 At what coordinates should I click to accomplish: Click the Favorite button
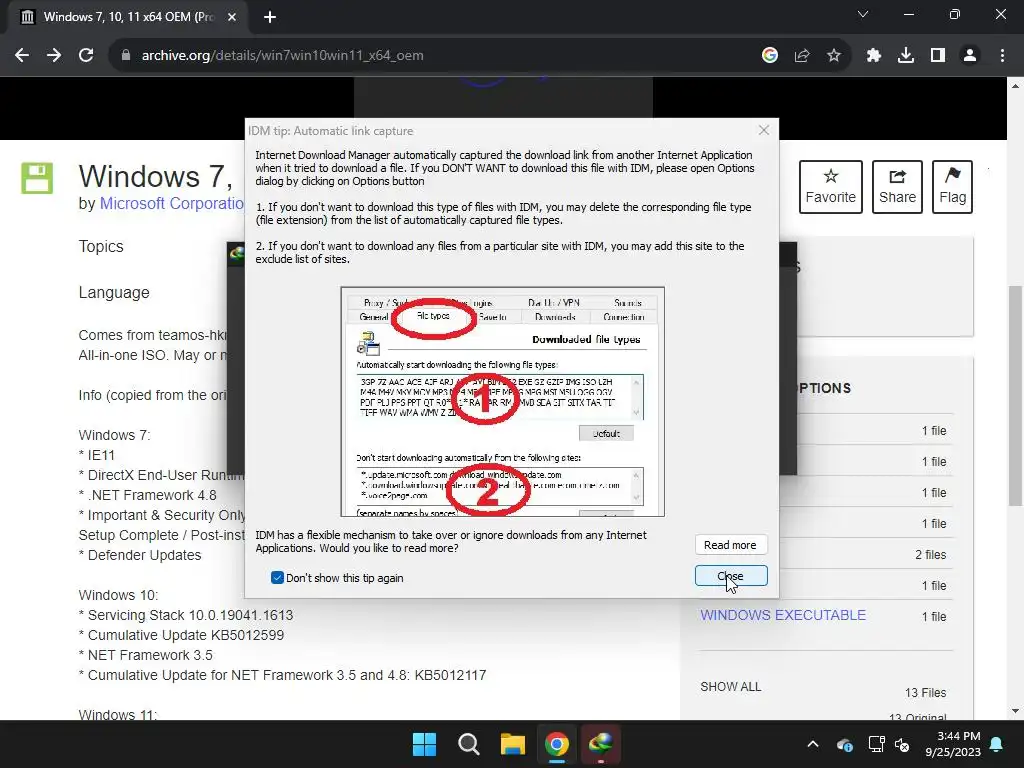(x=831, y=187)
